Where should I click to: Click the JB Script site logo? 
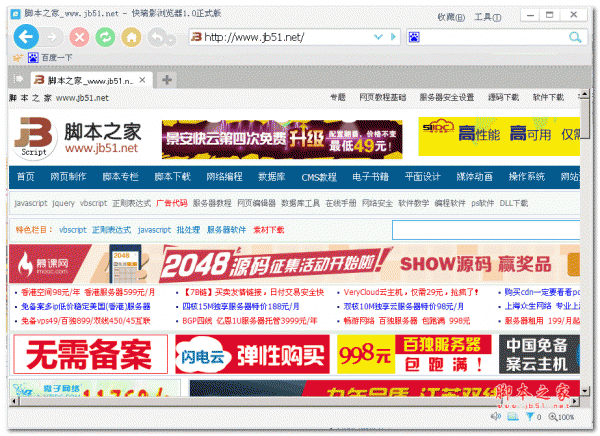click(34, 137)
